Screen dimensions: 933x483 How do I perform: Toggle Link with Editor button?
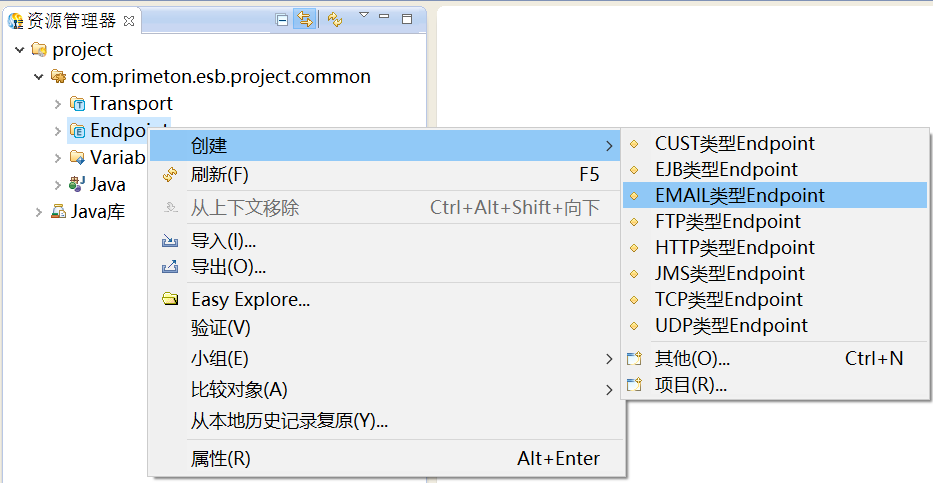pyautogui.click(x=303, y=20)
